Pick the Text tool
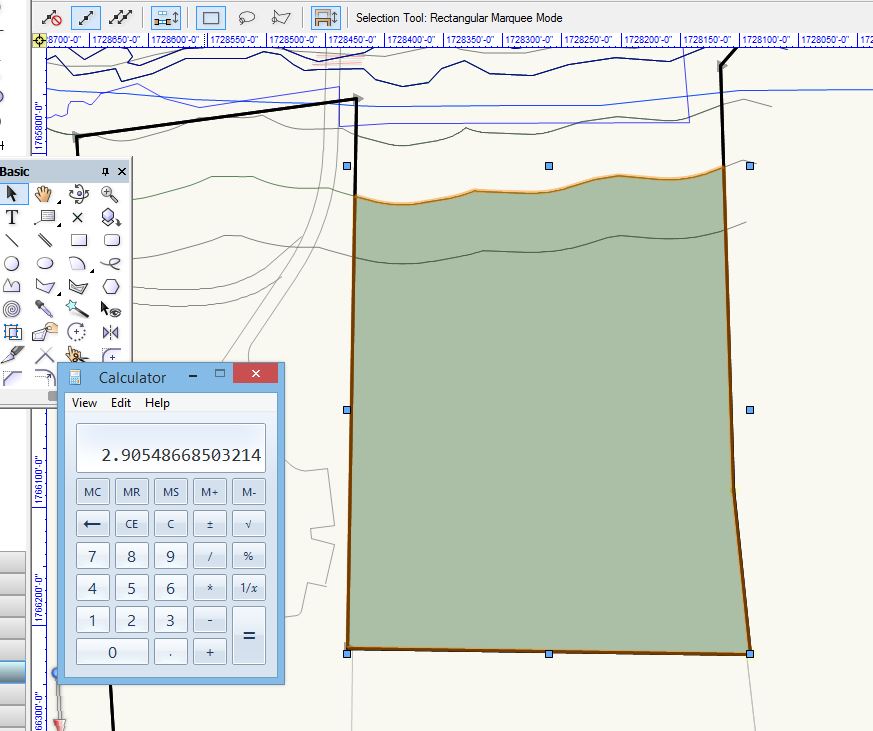Image resolution: width=873 pixels, height=731 pixels. coord(12,217)
